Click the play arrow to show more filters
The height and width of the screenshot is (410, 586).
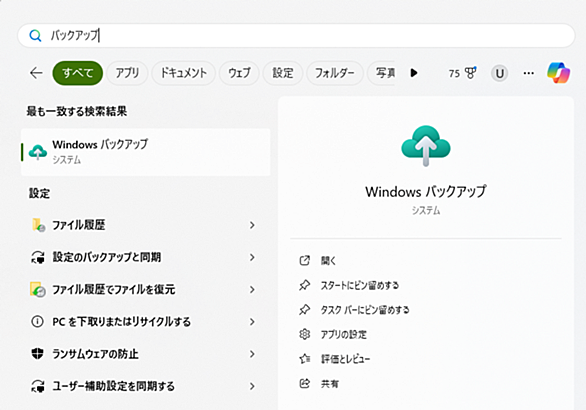click(x=414, y=73)
